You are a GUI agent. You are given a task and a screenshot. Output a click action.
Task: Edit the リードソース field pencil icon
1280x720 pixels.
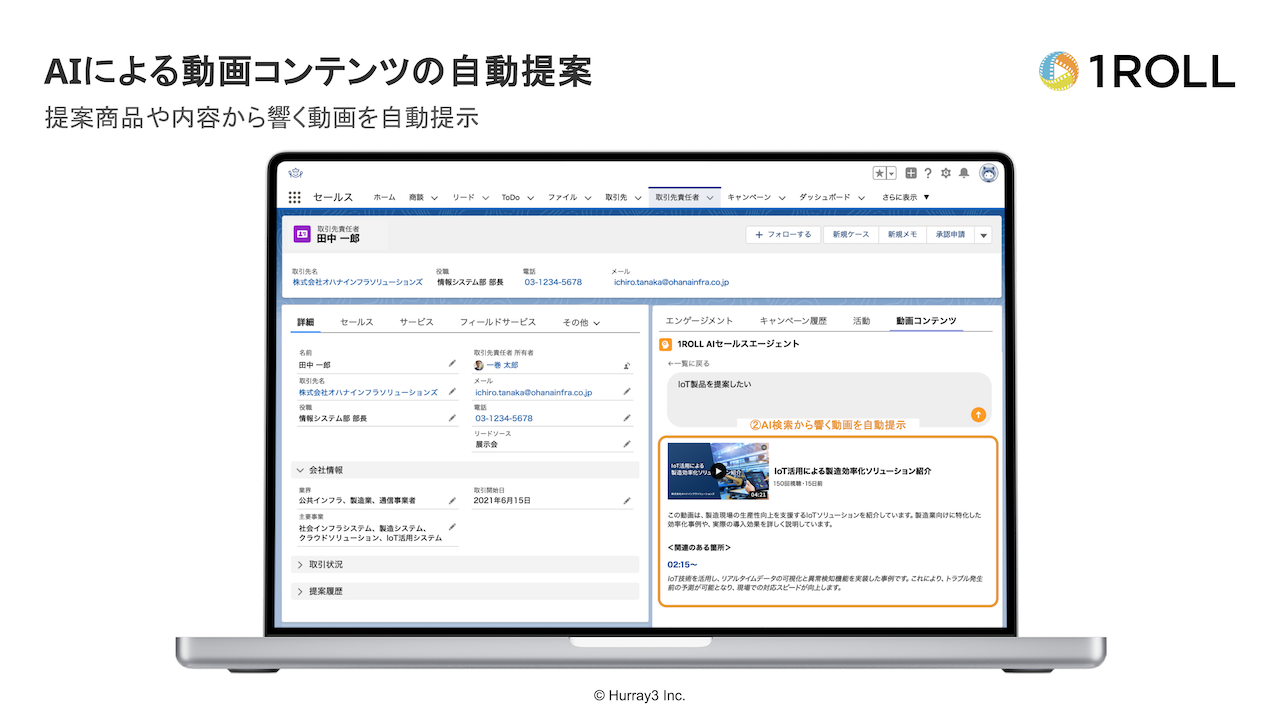coord(627,444)
